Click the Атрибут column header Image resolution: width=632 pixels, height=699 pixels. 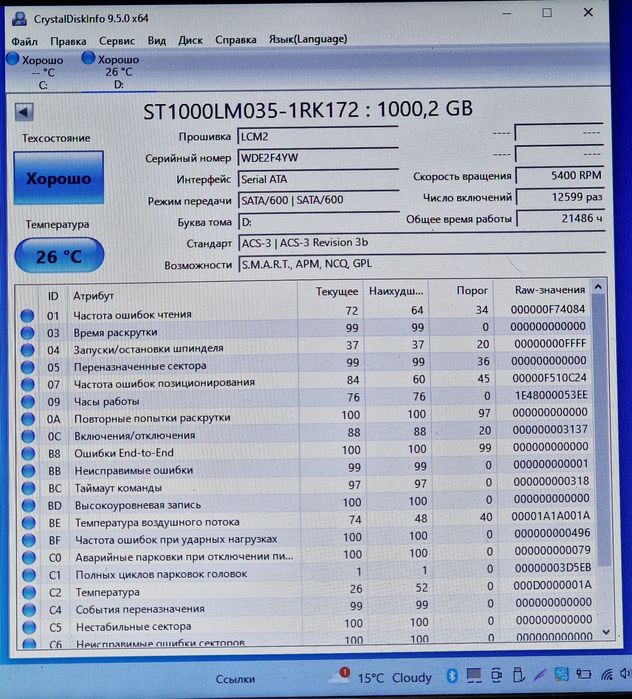coord(93,296)
